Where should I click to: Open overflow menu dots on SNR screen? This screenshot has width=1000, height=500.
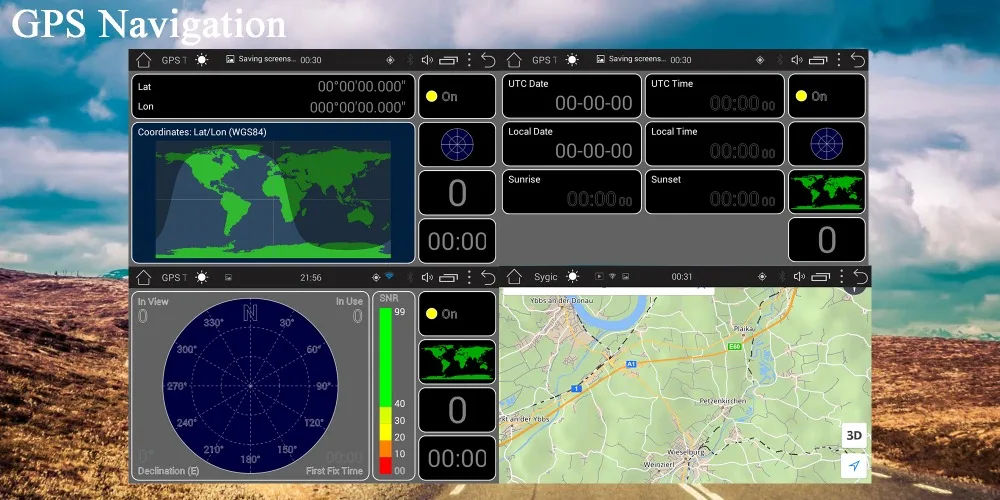(469, 277)
